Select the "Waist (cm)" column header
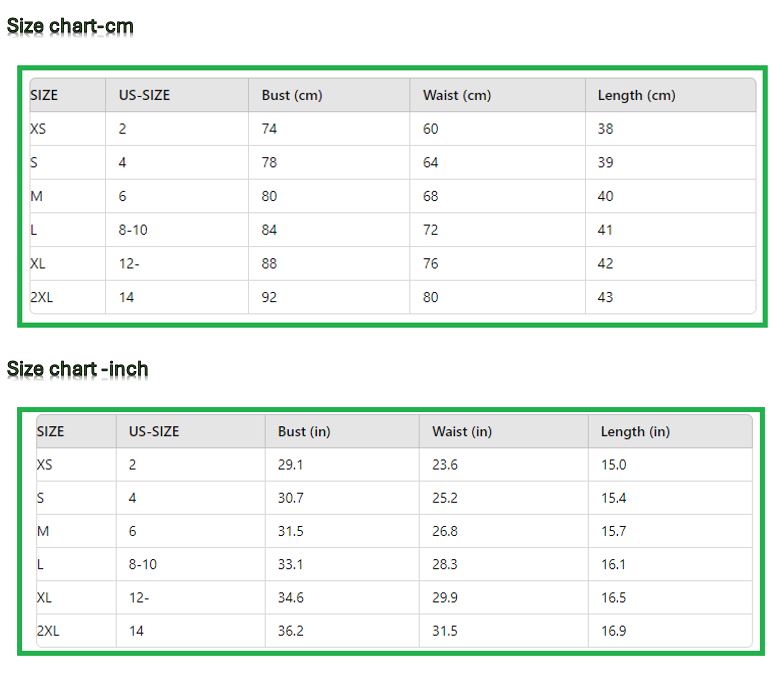 coord(457,95)
